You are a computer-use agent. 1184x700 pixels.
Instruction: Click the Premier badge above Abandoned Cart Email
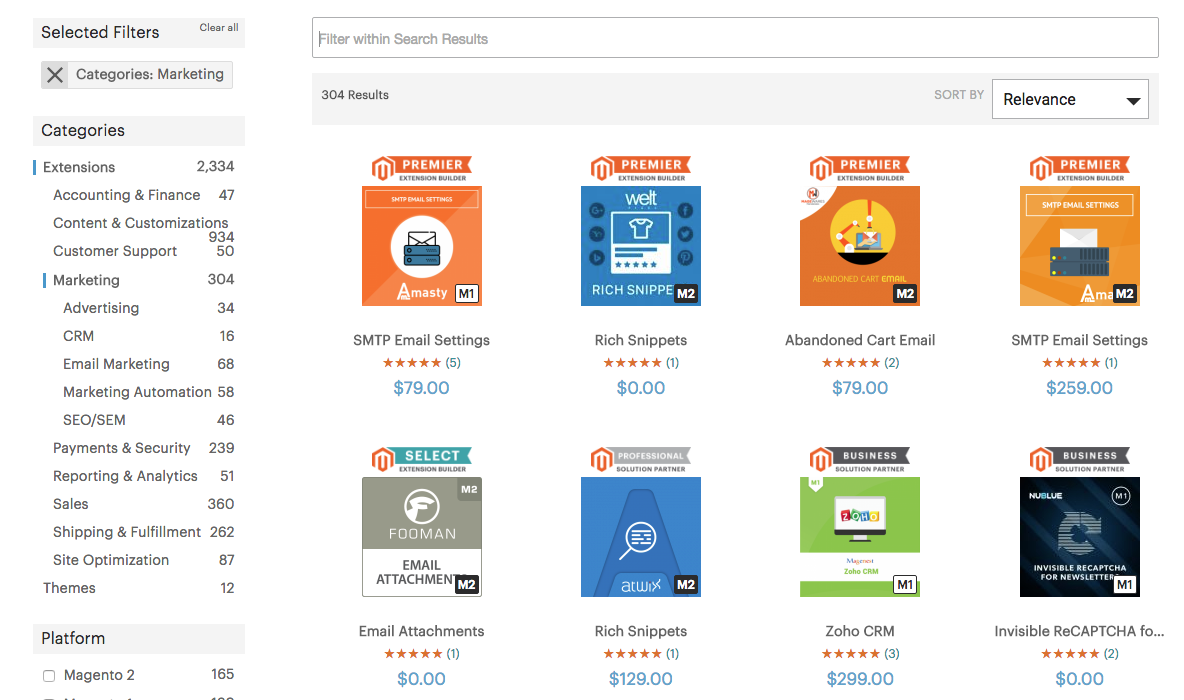click(x=859, y=169)
